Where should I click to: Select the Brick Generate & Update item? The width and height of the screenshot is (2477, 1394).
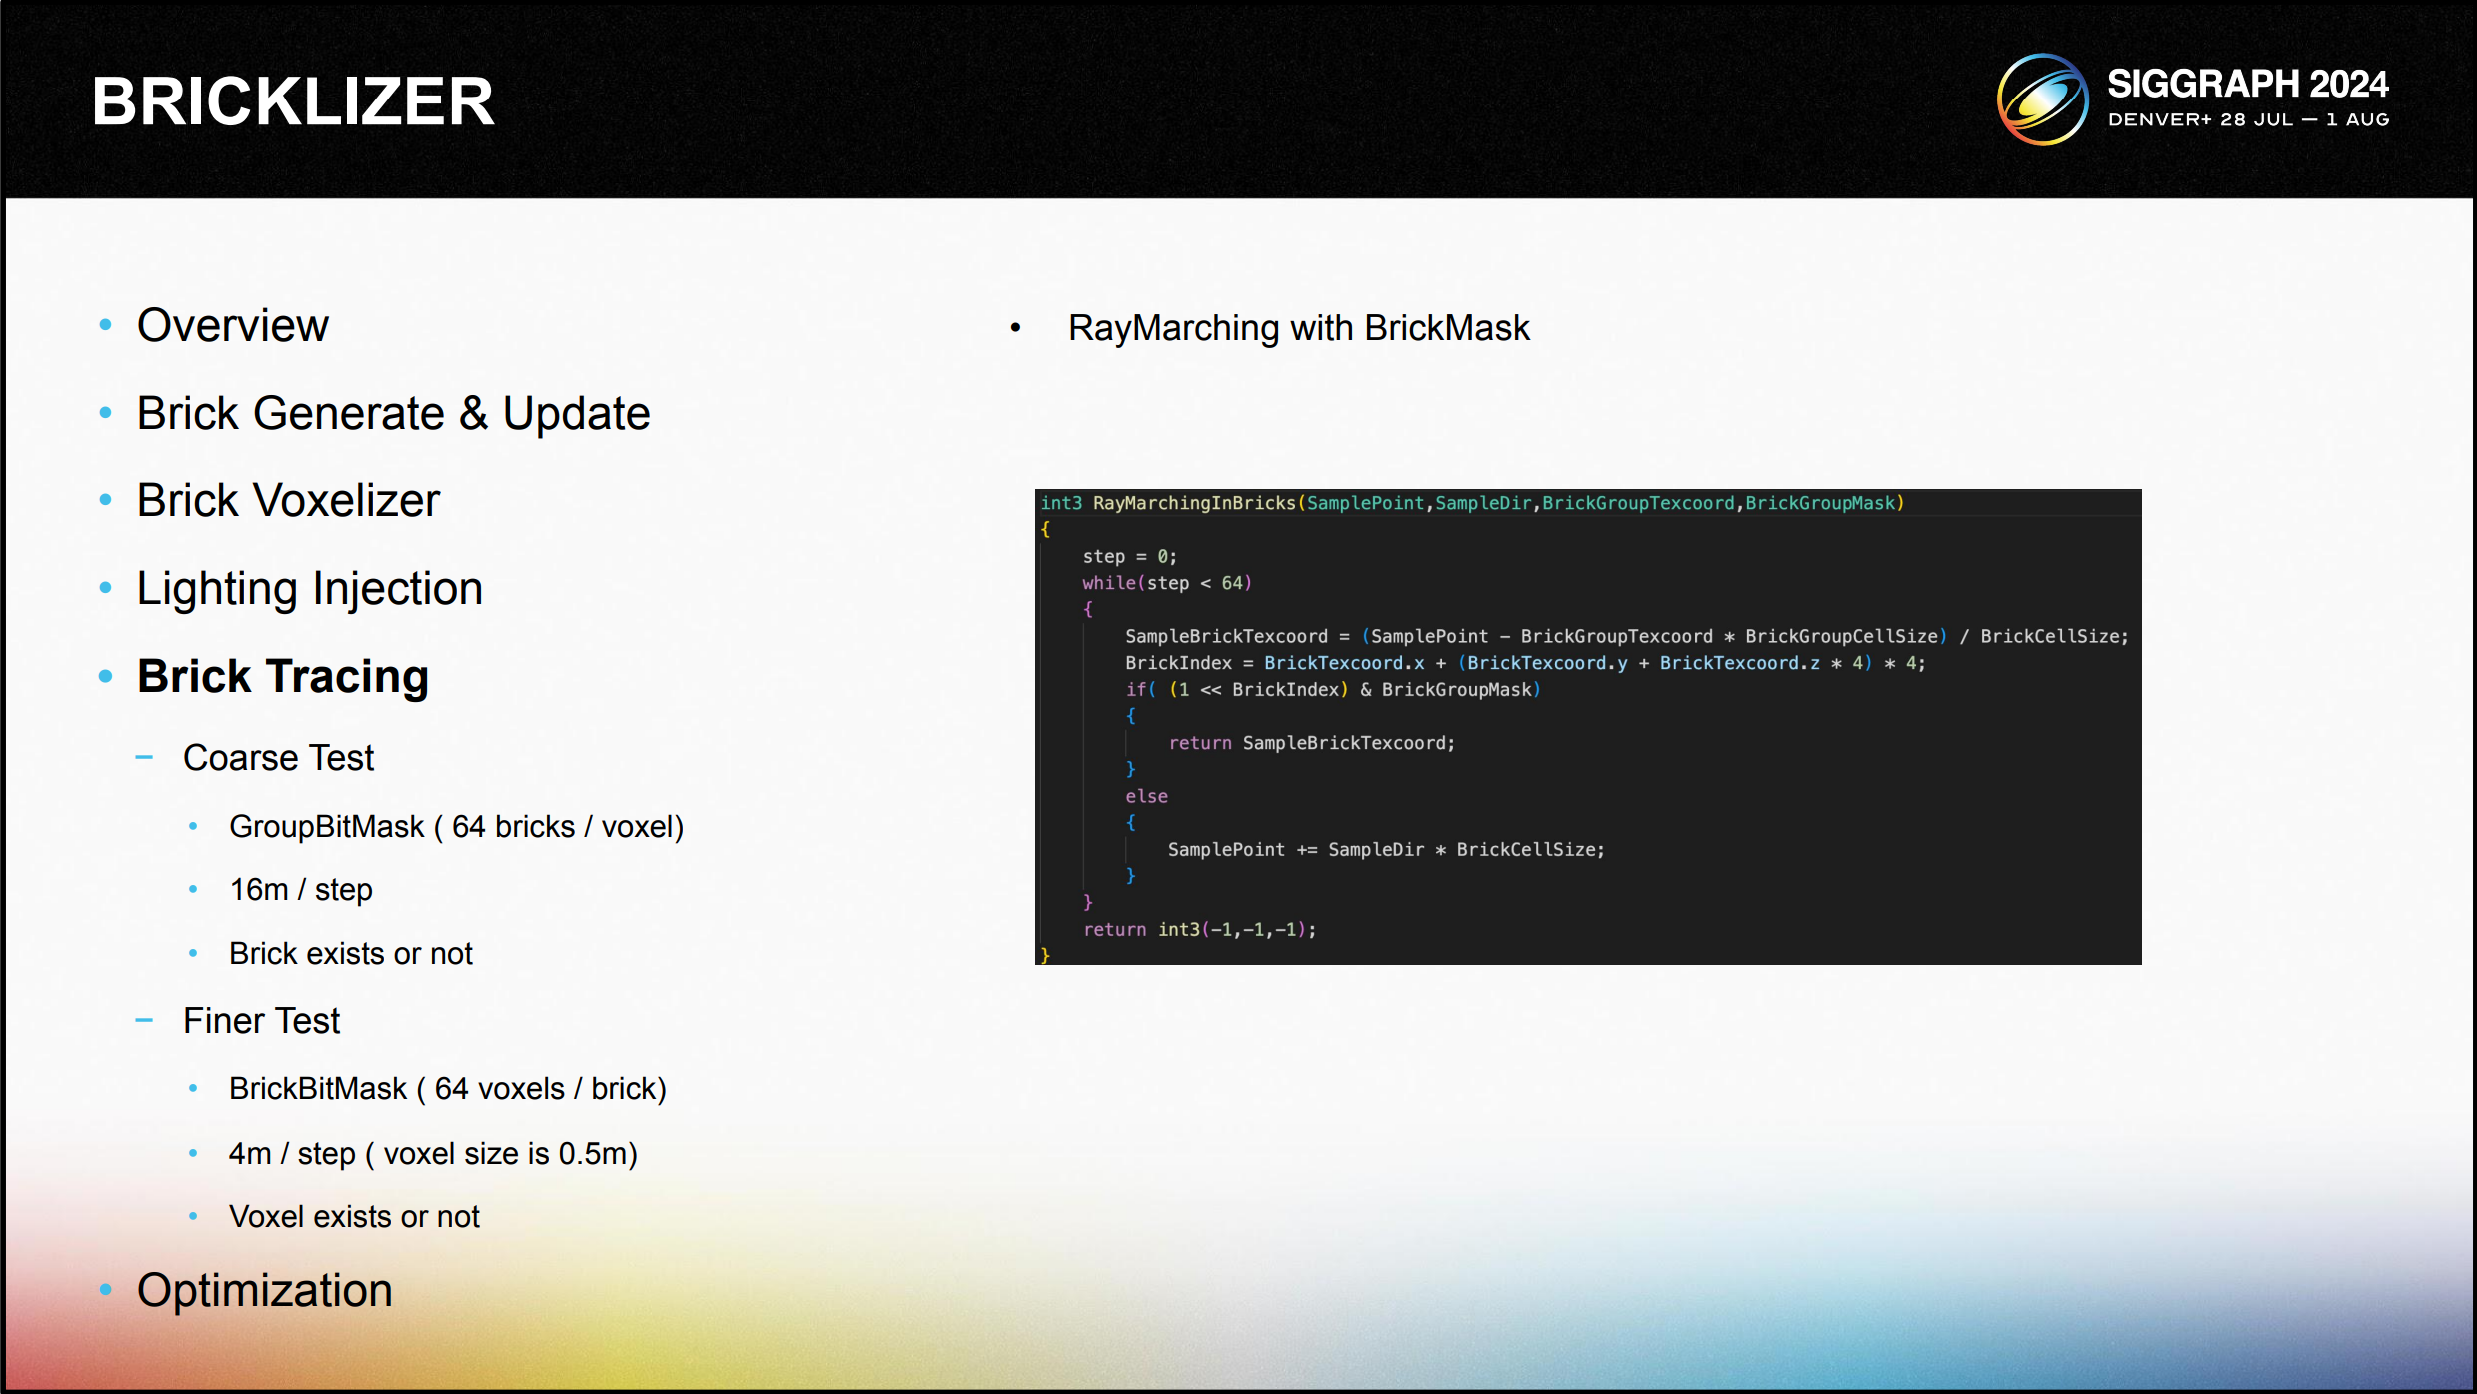(393, 414)
